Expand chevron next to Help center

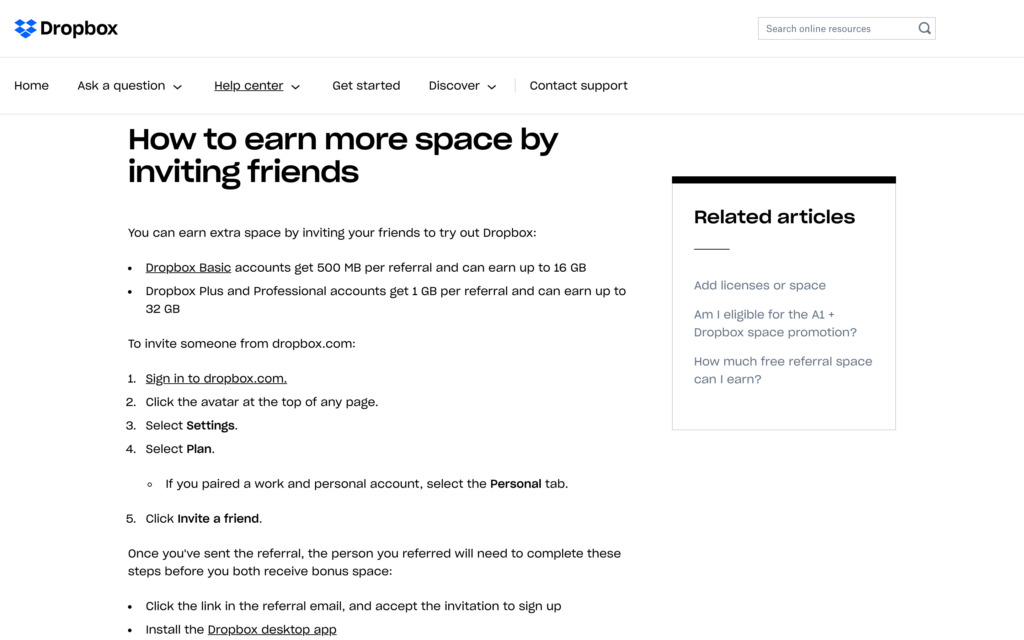(295, 87)
